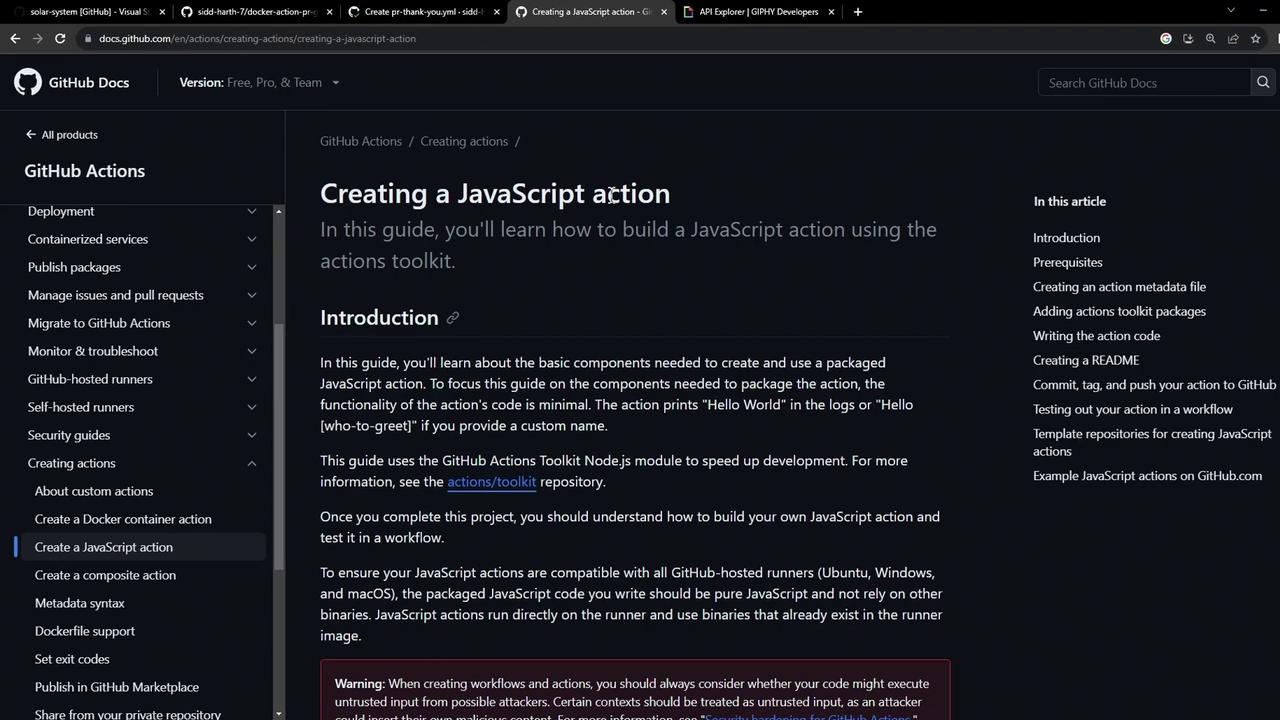Open Publish in GitHub Marketplace page
Viewport: 1280px width, 720px height.
click(x=117, y=687)
